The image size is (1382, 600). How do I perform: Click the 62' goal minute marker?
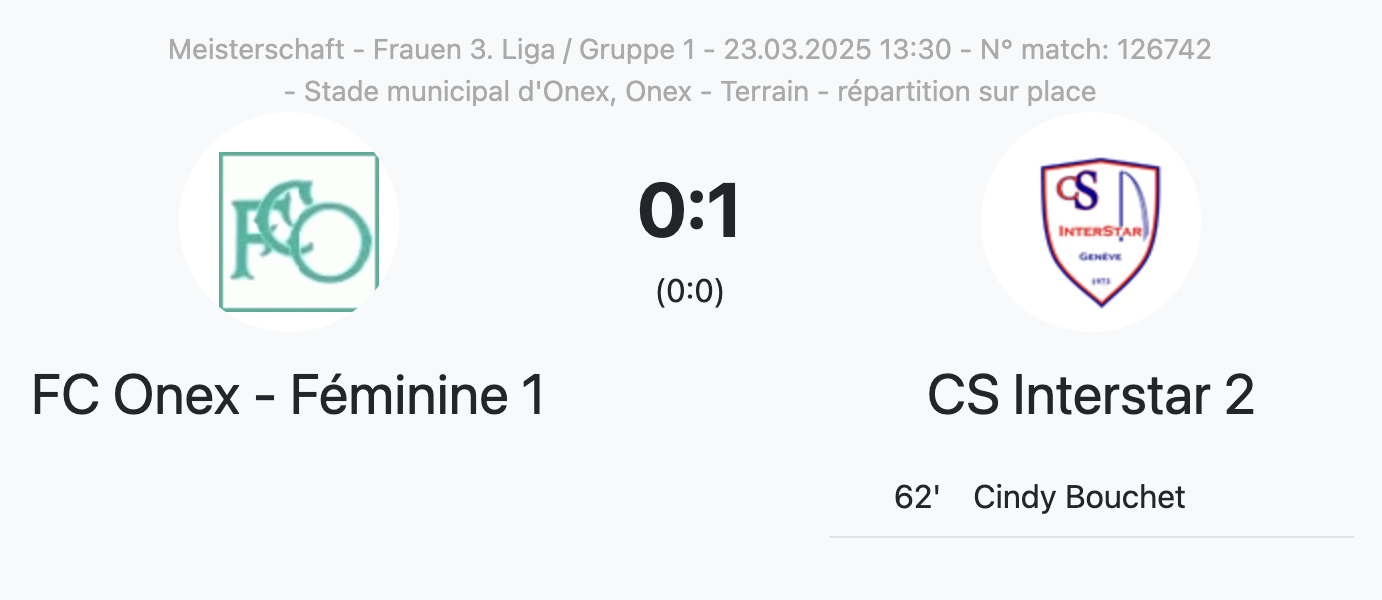(x=917, y=497)
